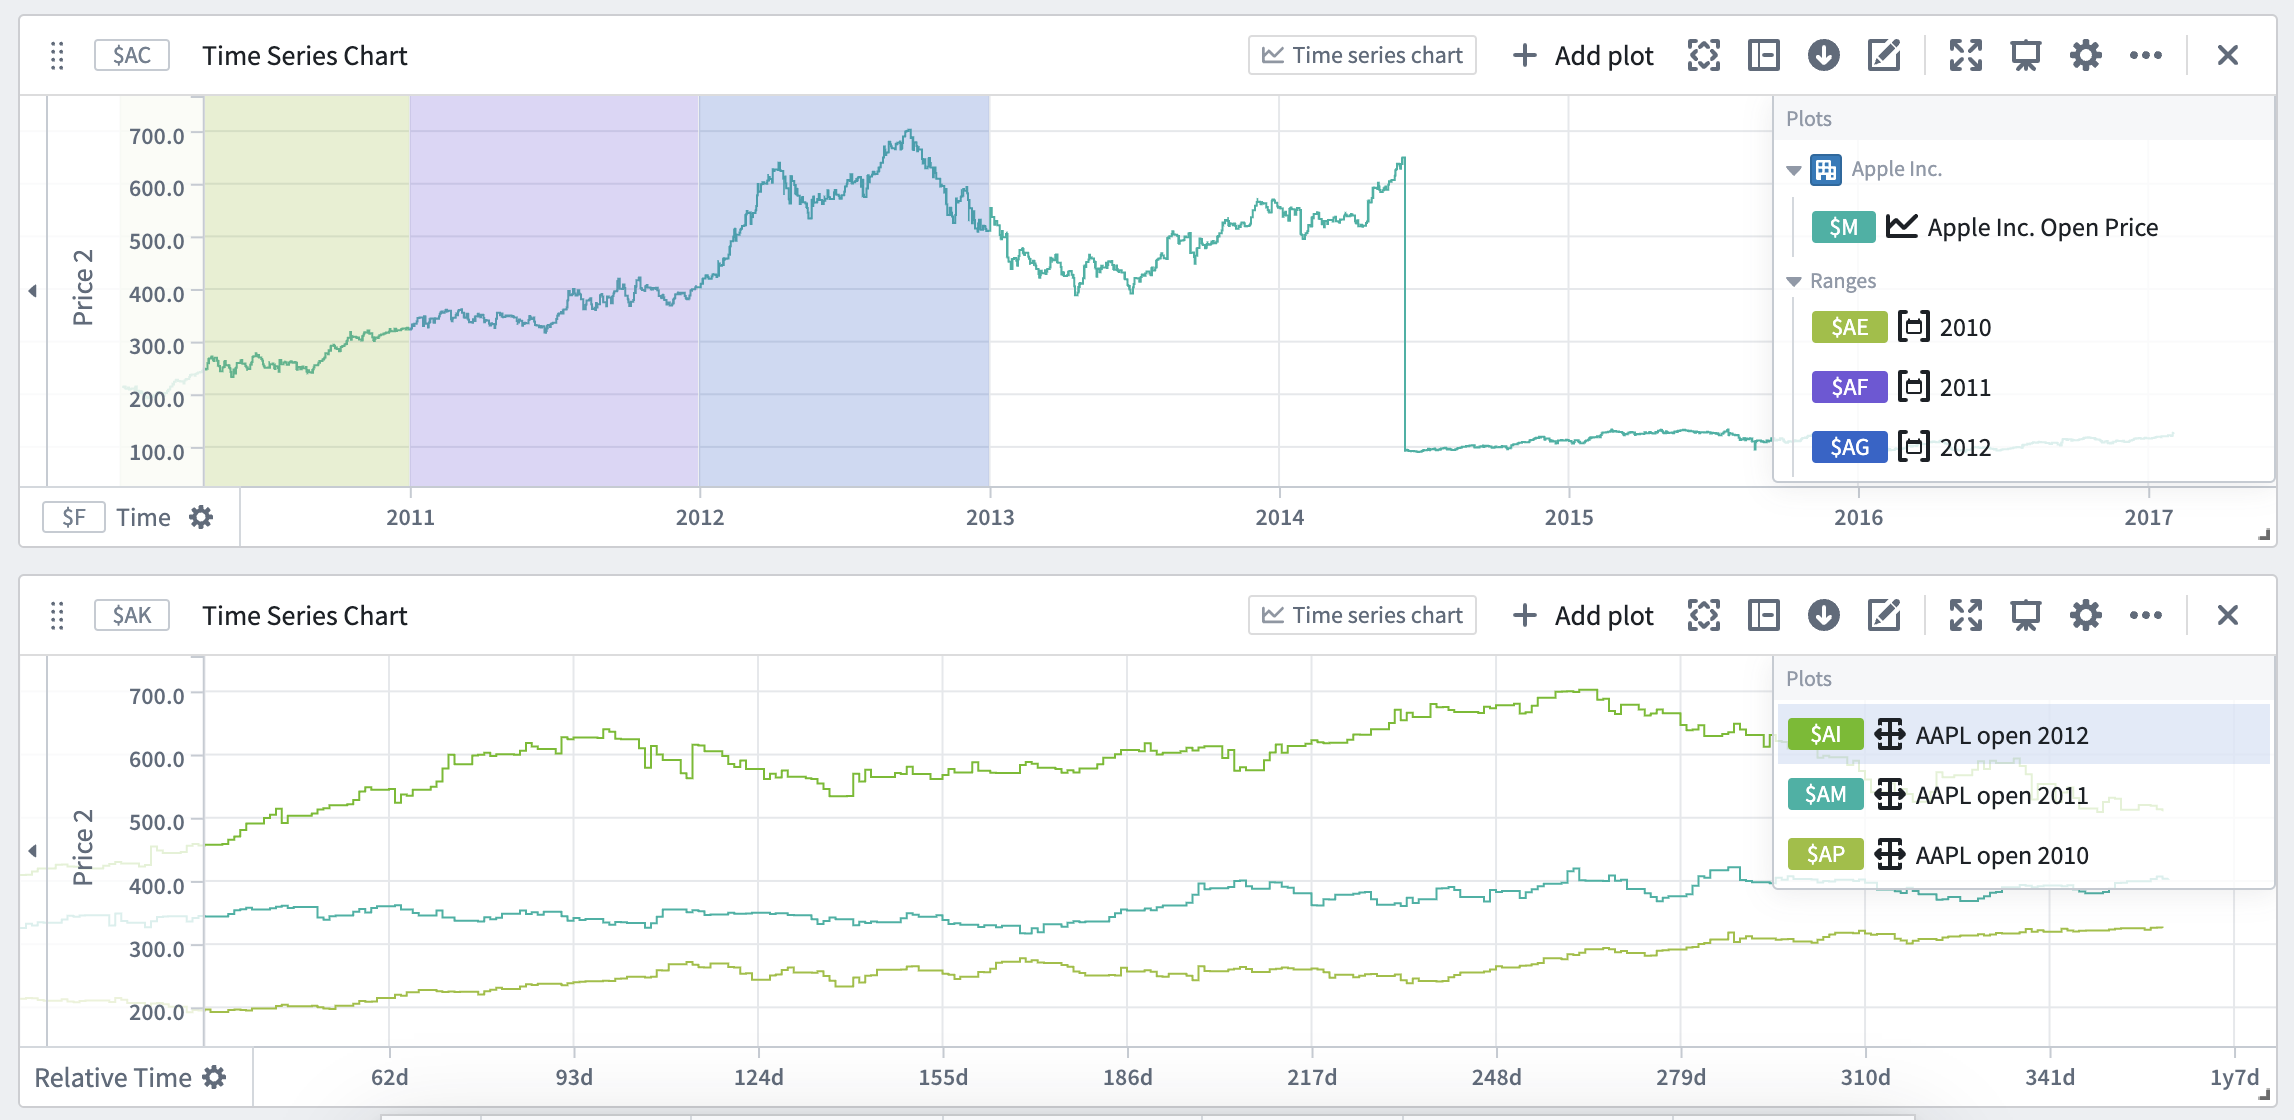Collapse the Price 2 axis arrow in the $AC chart
Image resolution: width=2294 pixels, height=1120 pixels.
point(32,291)
